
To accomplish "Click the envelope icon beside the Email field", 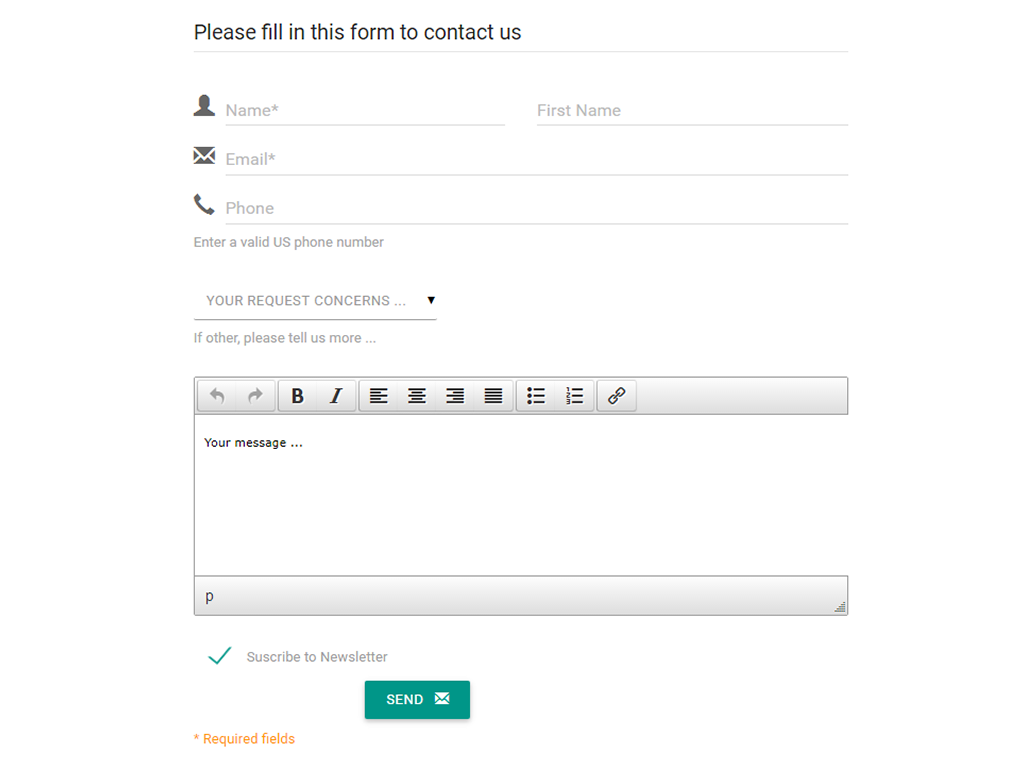I will 204,155.
